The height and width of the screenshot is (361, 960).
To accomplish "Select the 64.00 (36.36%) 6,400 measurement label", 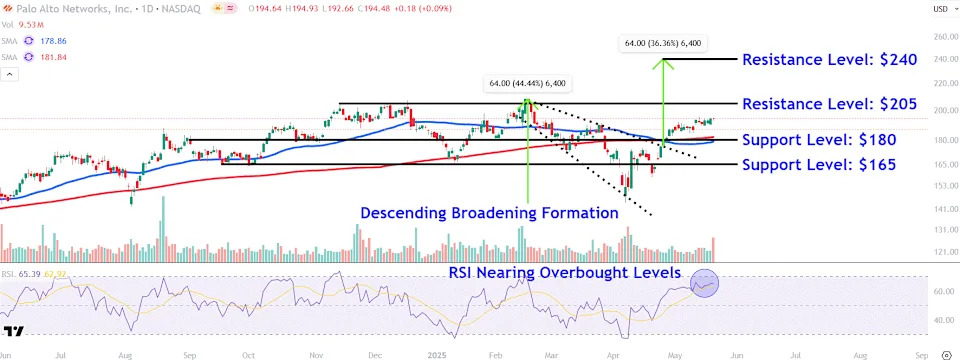I will (x=663, y=43).
